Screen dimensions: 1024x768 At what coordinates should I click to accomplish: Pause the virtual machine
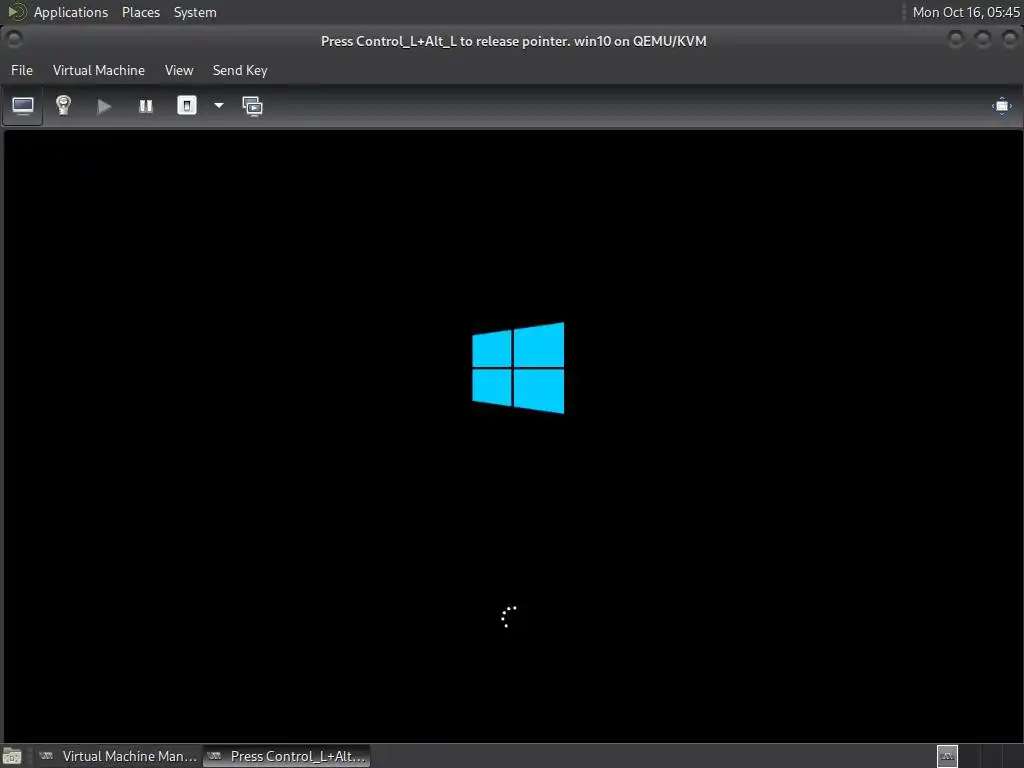(146, 106)
